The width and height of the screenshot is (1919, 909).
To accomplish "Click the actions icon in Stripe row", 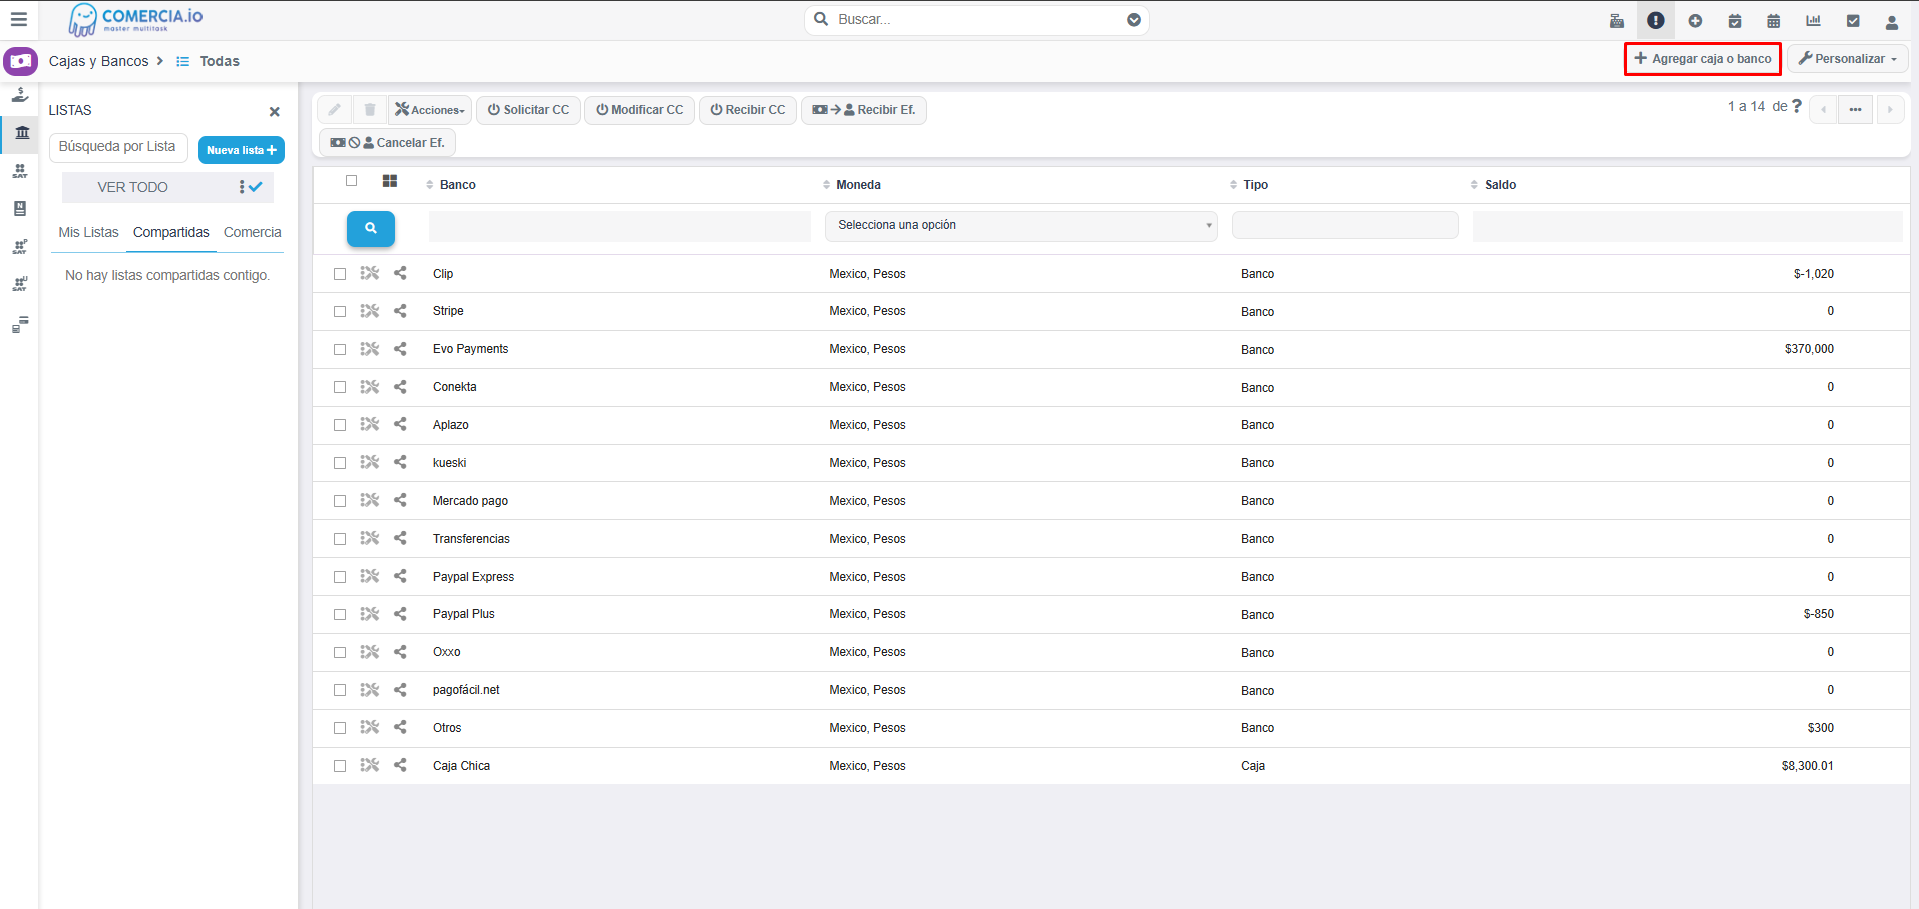I will [x=370, y=311].
